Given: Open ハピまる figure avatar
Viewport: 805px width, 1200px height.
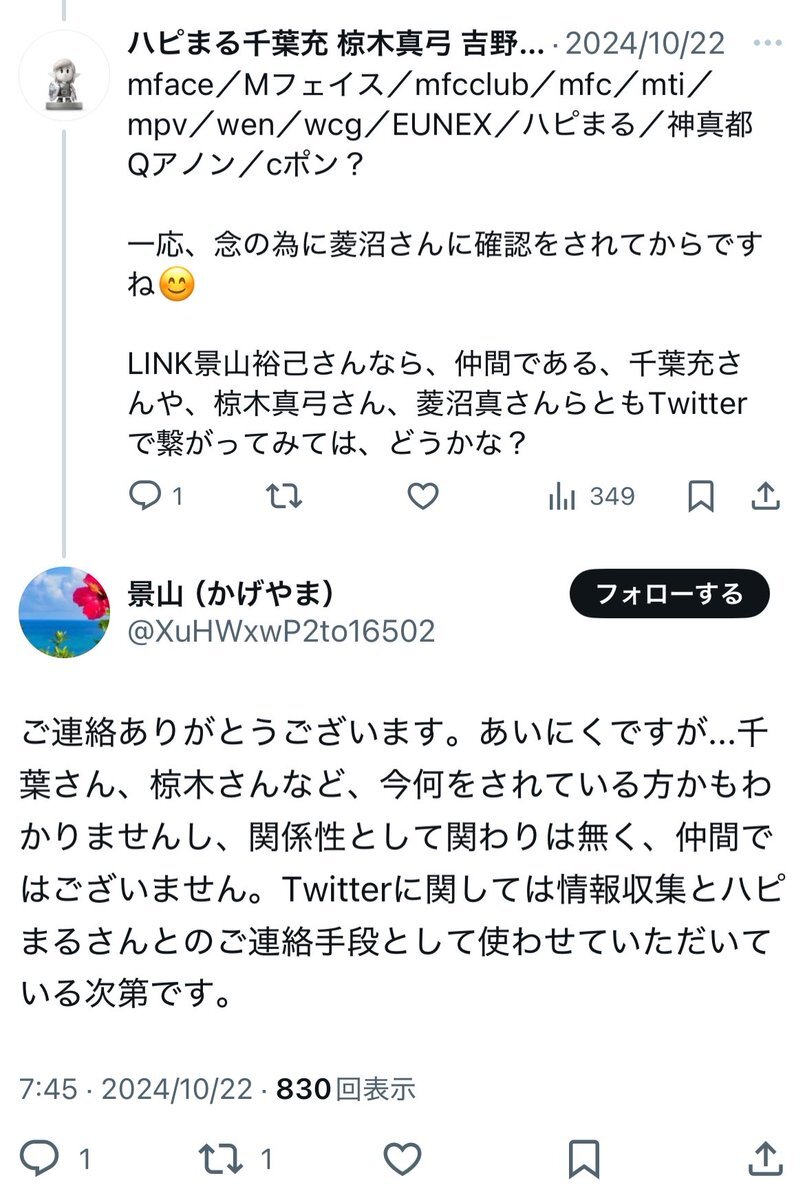Looking at the screenshot, I should click(64, 77).
